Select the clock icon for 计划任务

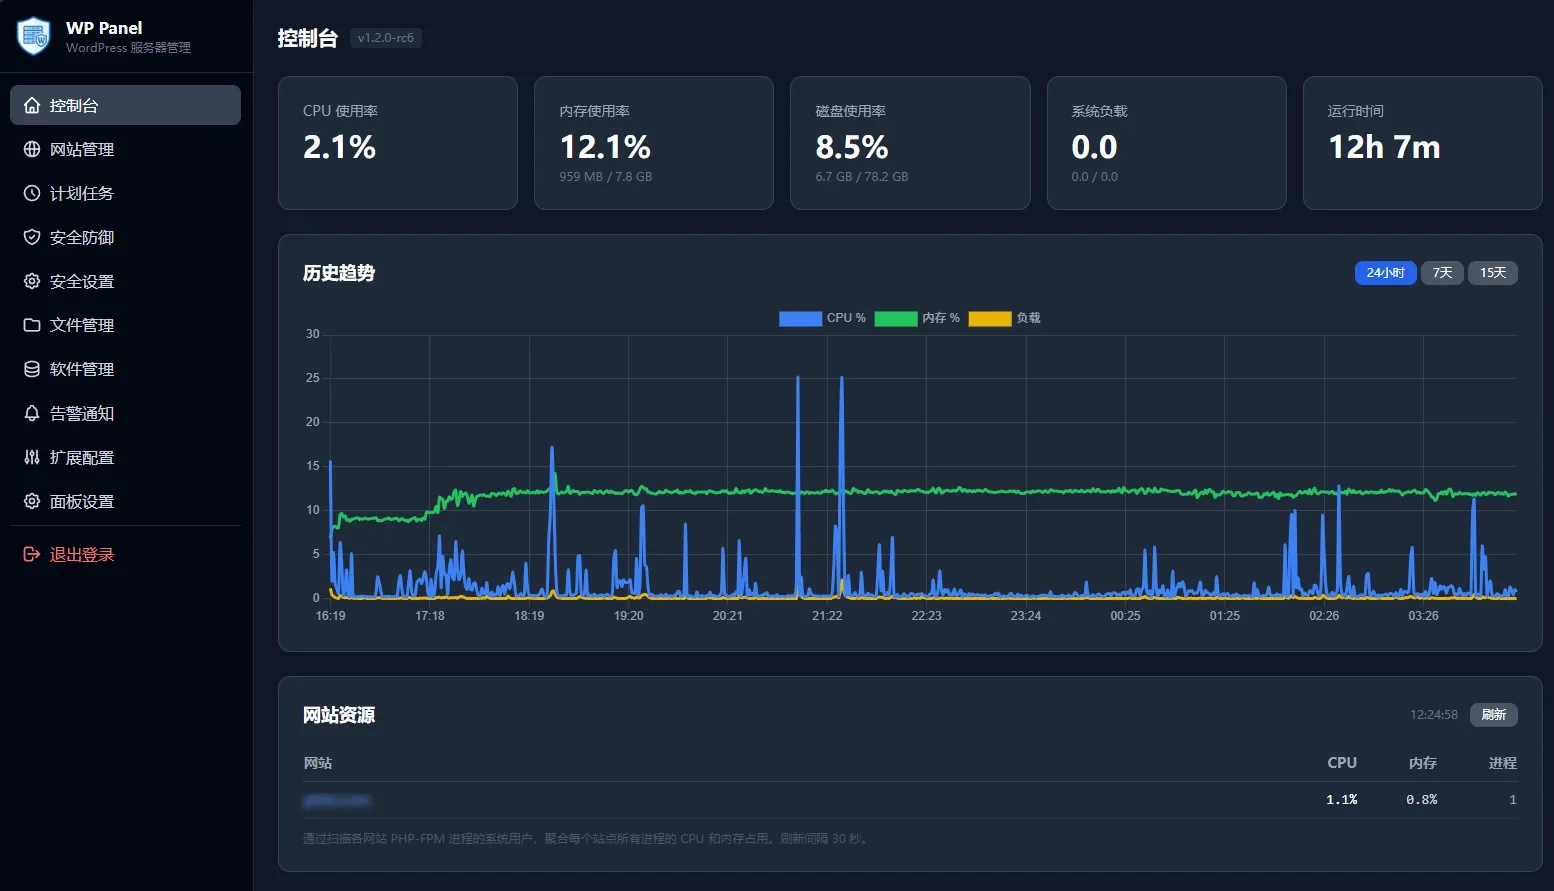coord(32,193)
